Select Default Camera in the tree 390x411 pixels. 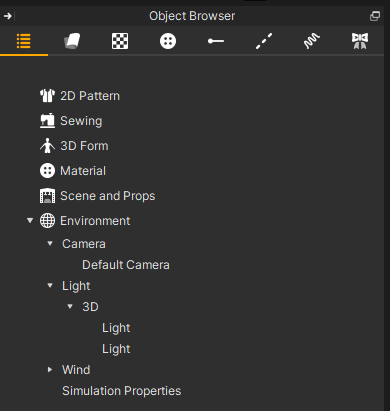click(126, 265)
